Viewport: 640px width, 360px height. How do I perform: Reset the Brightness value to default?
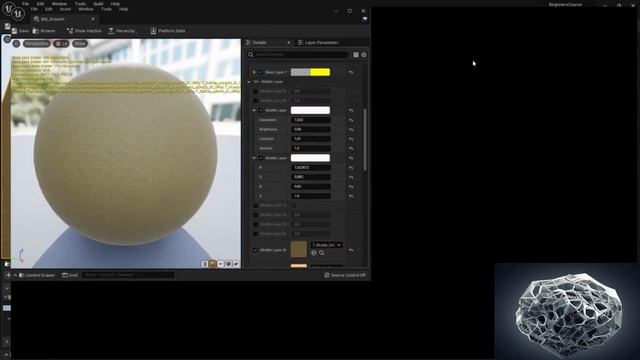click(351, 129)
